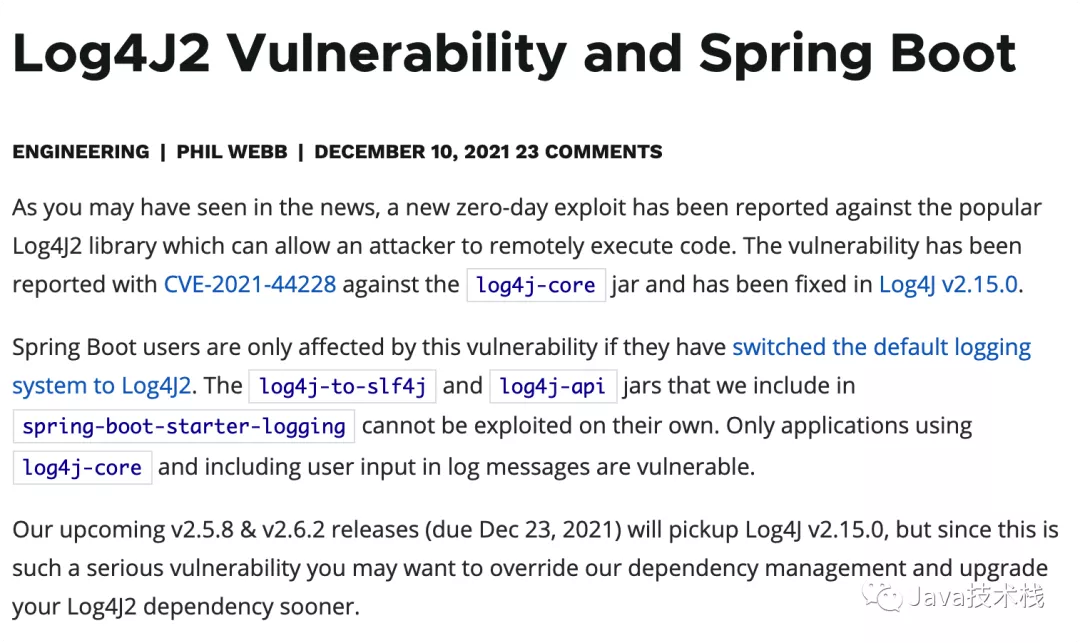Click the article title heading
1080x643 pixels.
click(x=514, y=53)
